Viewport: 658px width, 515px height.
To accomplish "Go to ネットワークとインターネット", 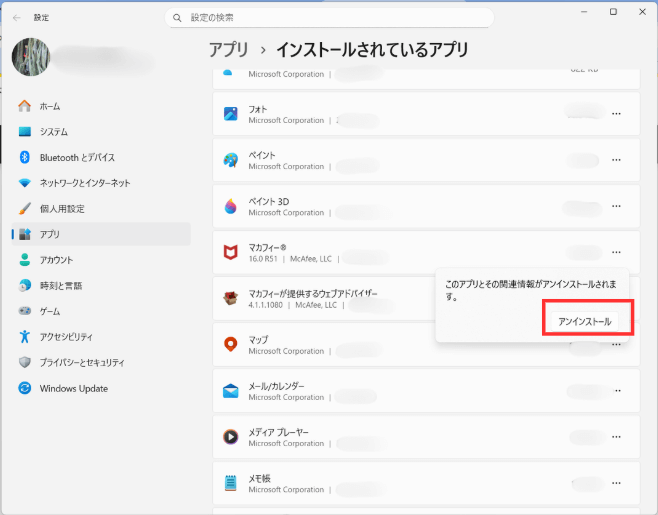I will [x=101, y=183].
